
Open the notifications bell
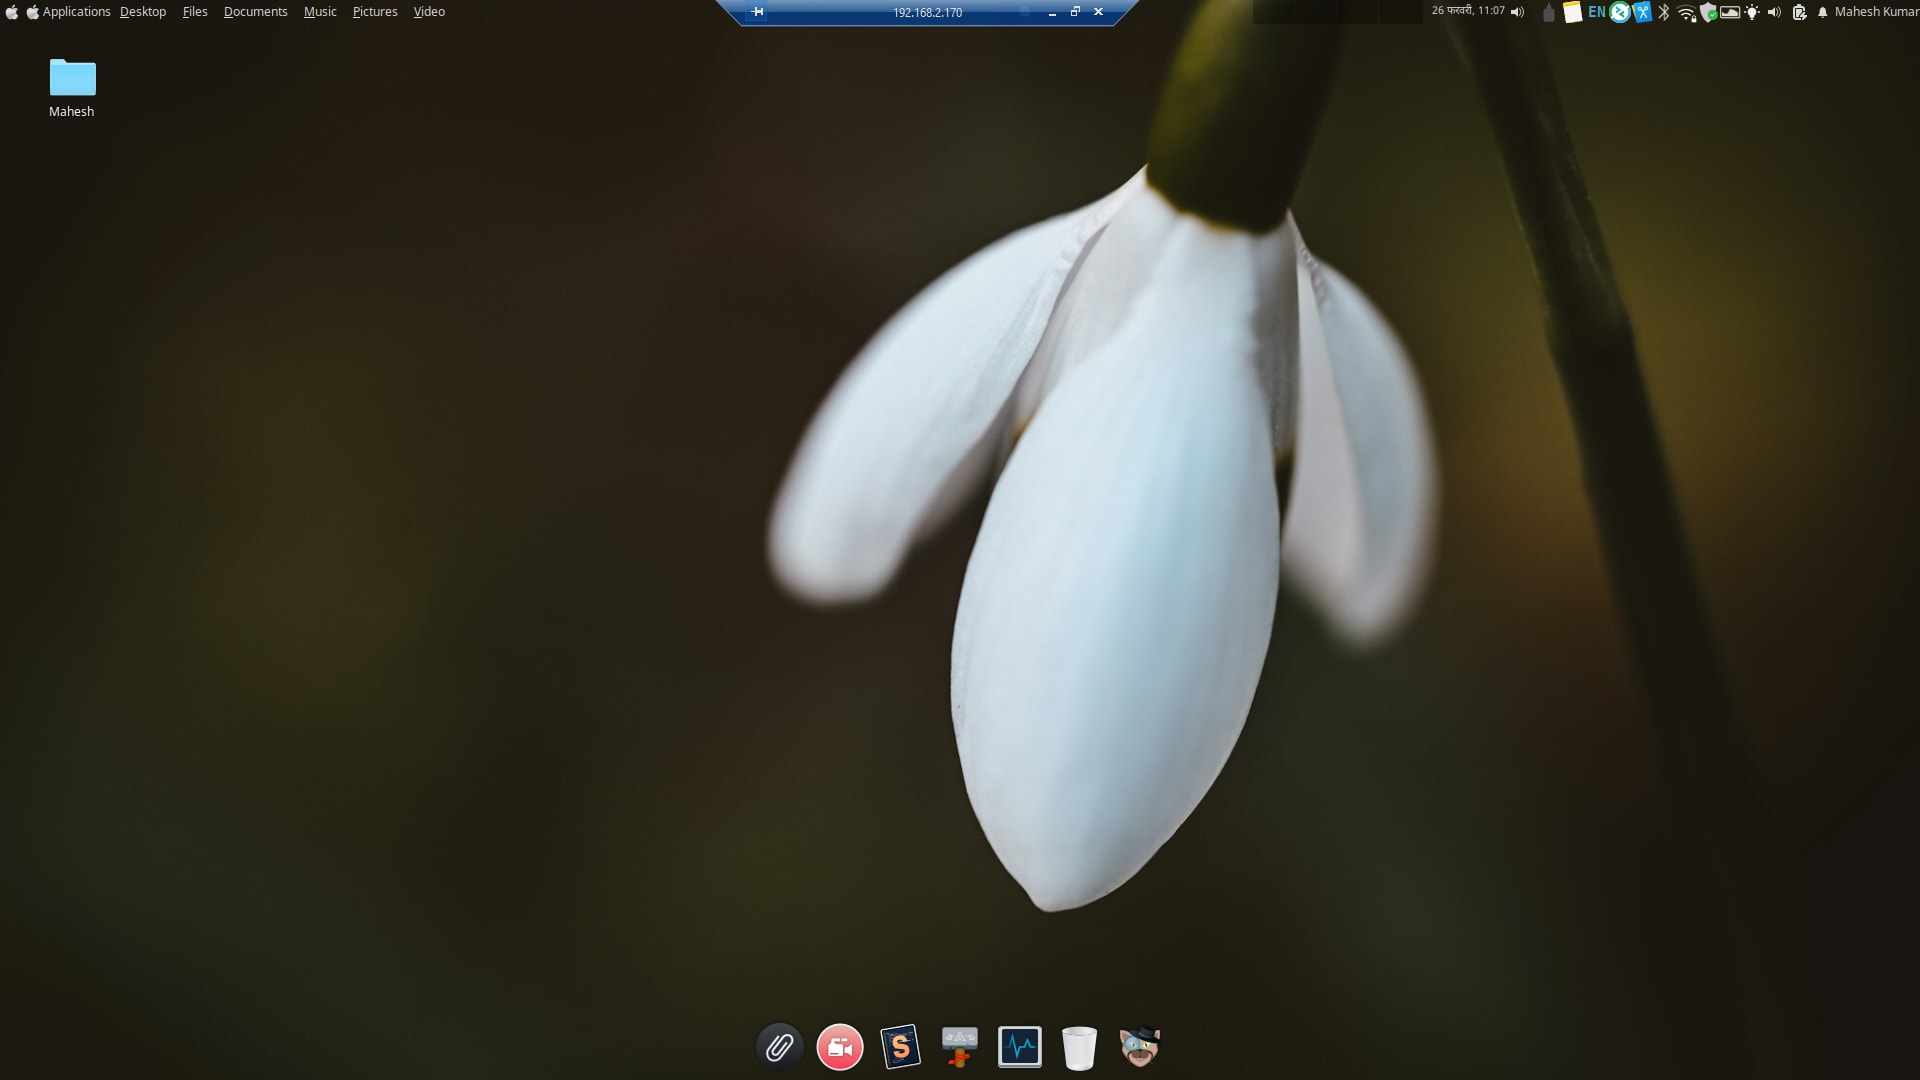point(1822,12)
